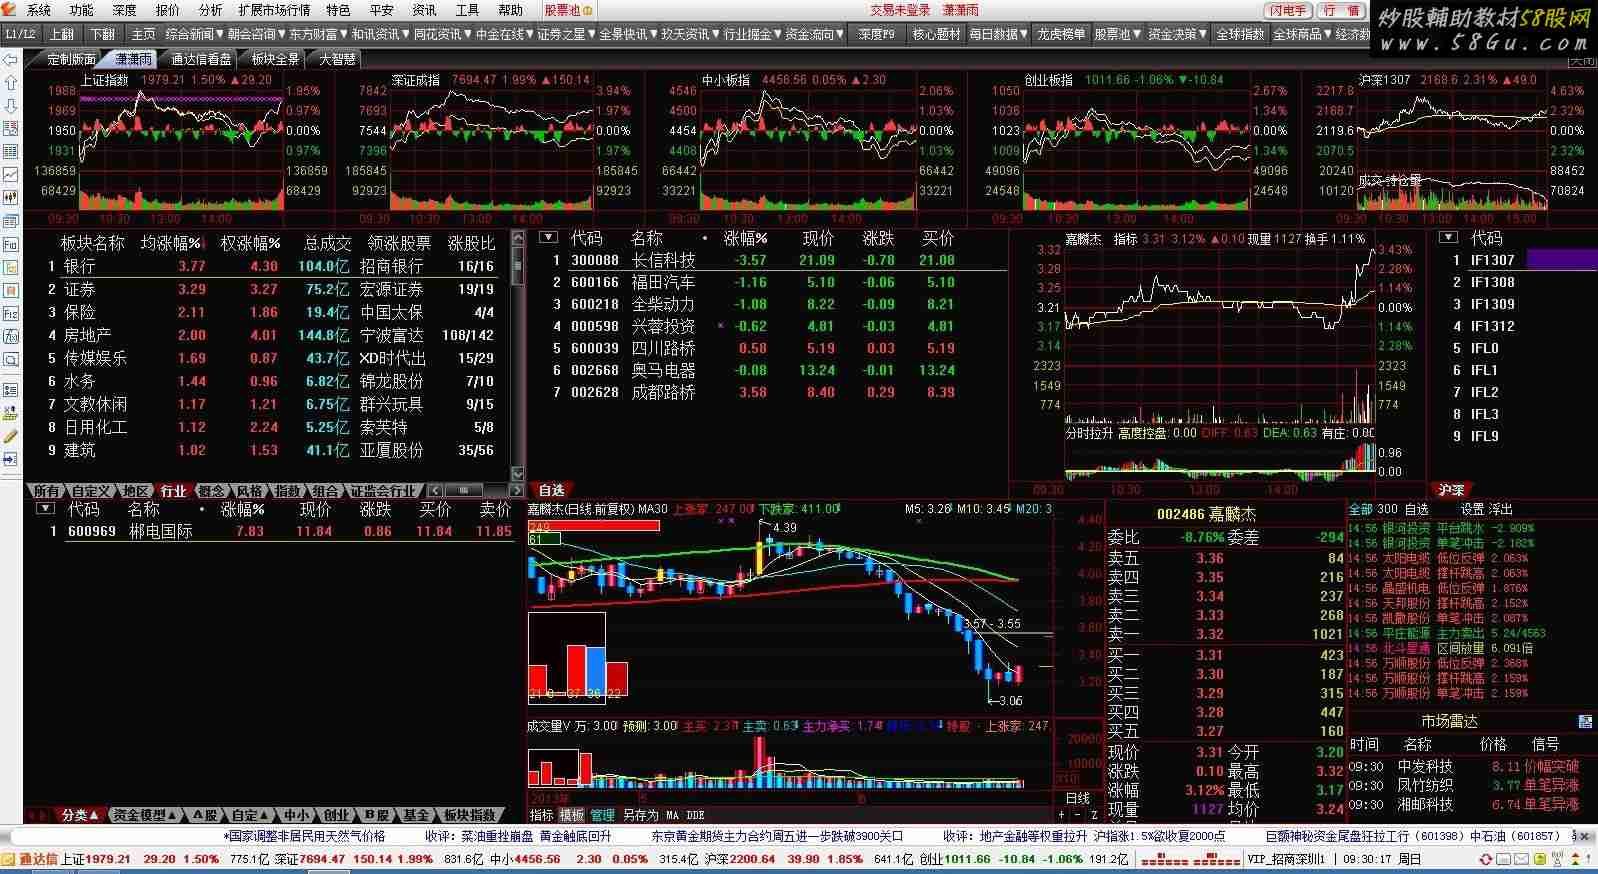Click the sector tabs scroll-left arrow

pos(435,491)
